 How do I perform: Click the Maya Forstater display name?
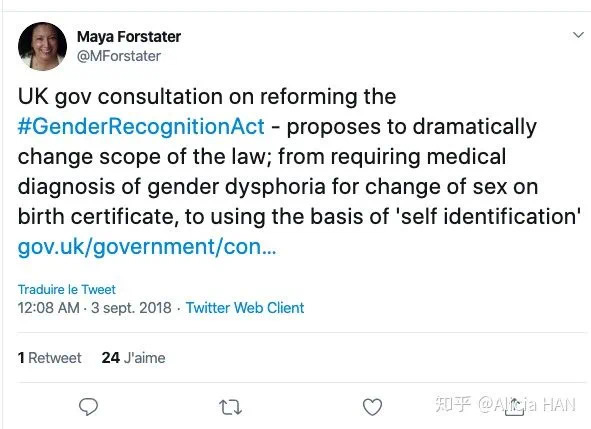coord(129,37)
